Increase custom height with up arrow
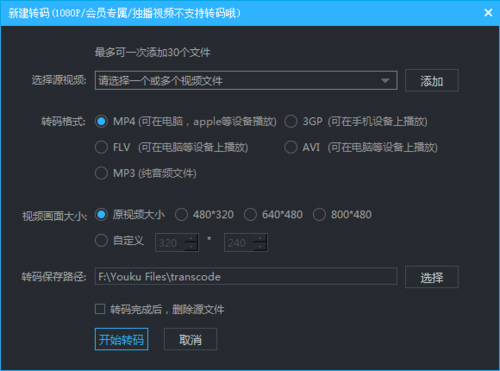The image size is (500, 371). (x=260, y=238)
